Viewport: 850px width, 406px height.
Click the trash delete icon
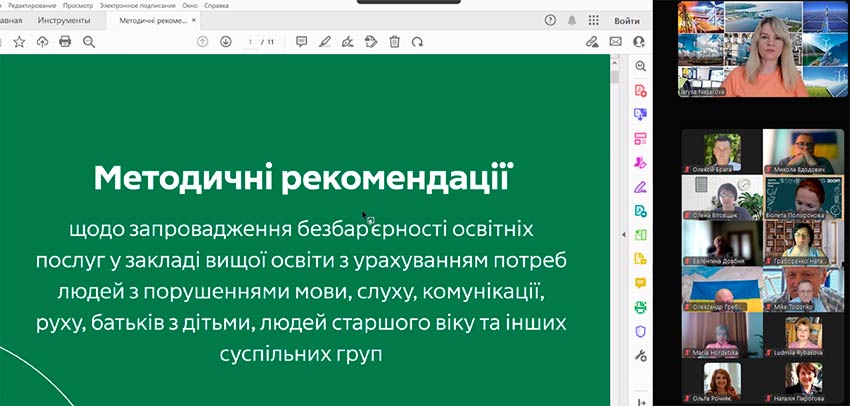[x=394, y=42]
